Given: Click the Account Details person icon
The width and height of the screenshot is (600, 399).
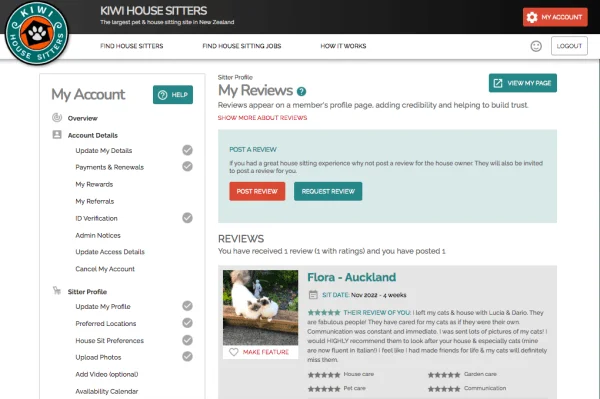Looking at the screenshot, I should (x=57, y=135).
